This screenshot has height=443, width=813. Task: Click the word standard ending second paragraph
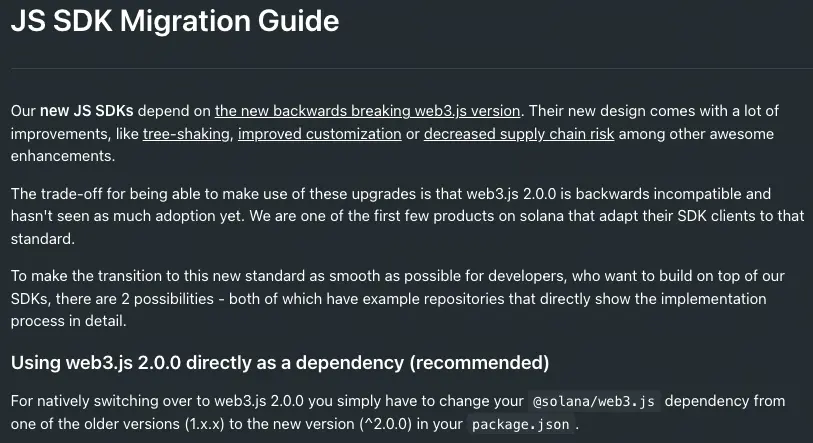pyautogui.click(x=43, y=239)
